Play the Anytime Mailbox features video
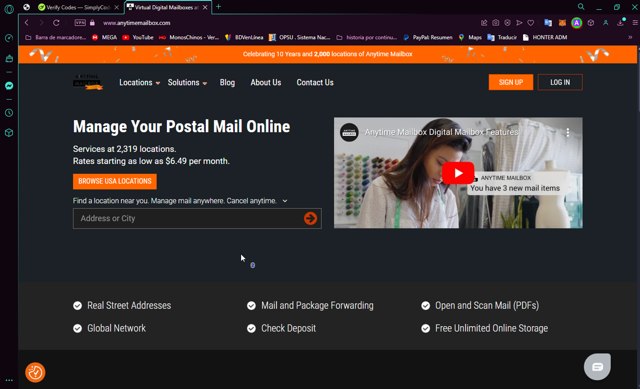The image size is (640, 389). (458, 173)
